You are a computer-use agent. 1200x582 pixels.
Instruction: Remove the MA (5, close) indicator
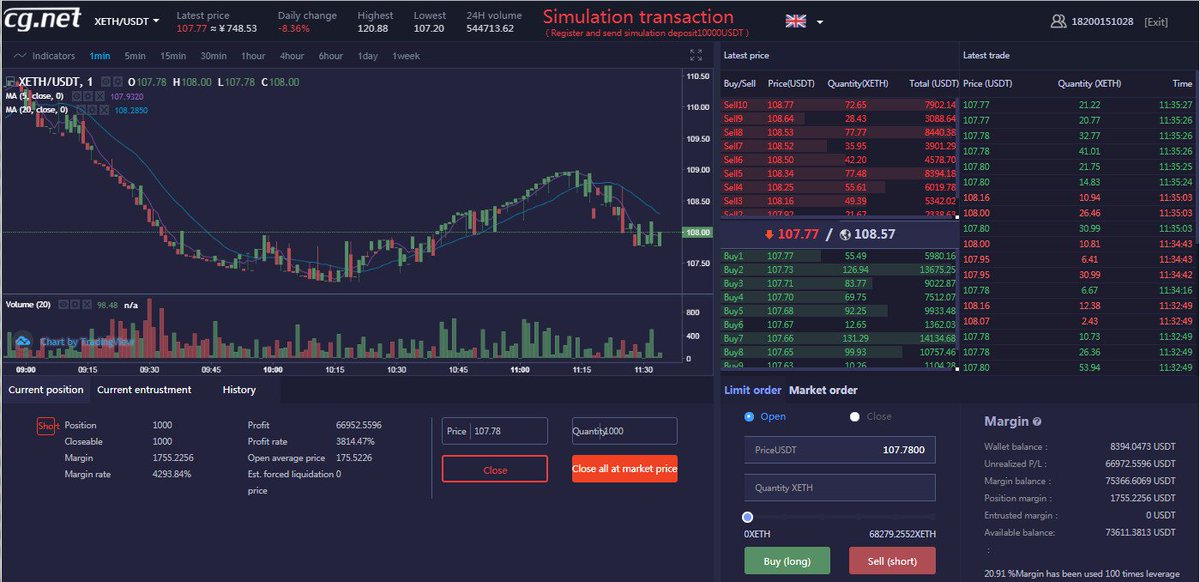(x=100, y=96)
